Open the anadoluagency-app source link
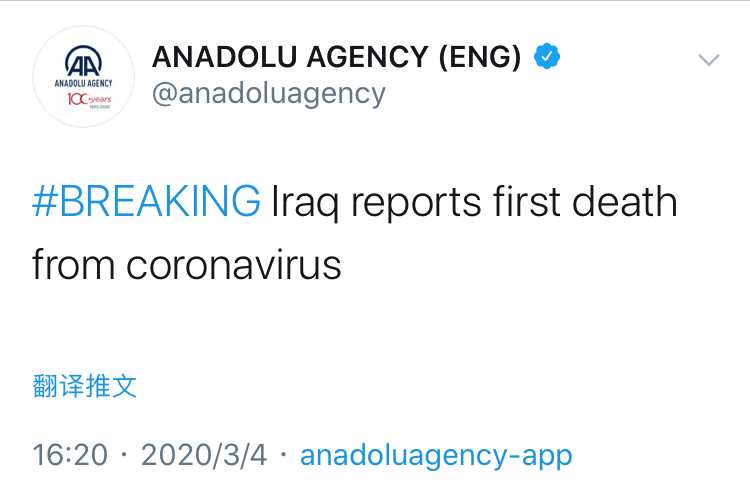Viewport: 750px width, 499px height. click(436, 455)
